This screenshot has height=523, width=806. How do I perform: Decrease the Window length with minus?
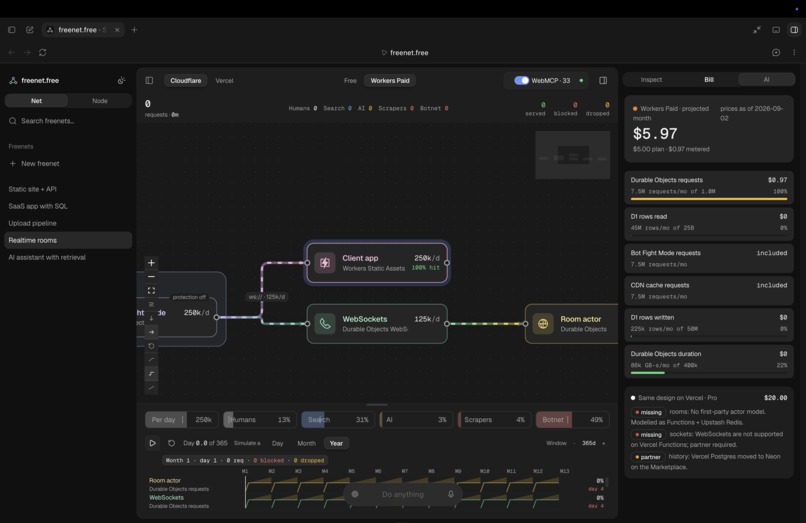pyautogui.click(x=574, y=443)
